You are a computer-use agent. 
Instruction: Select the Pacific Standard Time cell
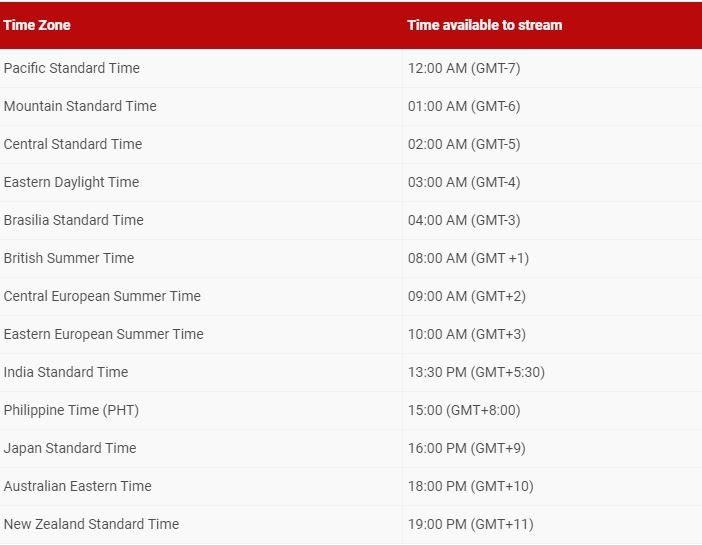coord(72,68)
